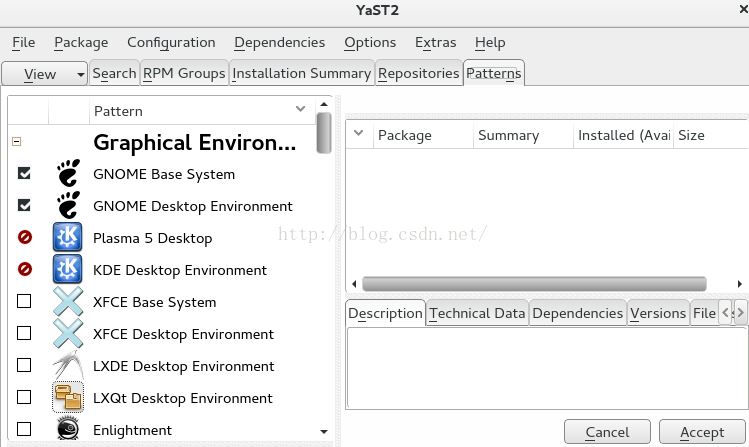Click the GNOME Desktop Environment foot icon

pos(68,205)
